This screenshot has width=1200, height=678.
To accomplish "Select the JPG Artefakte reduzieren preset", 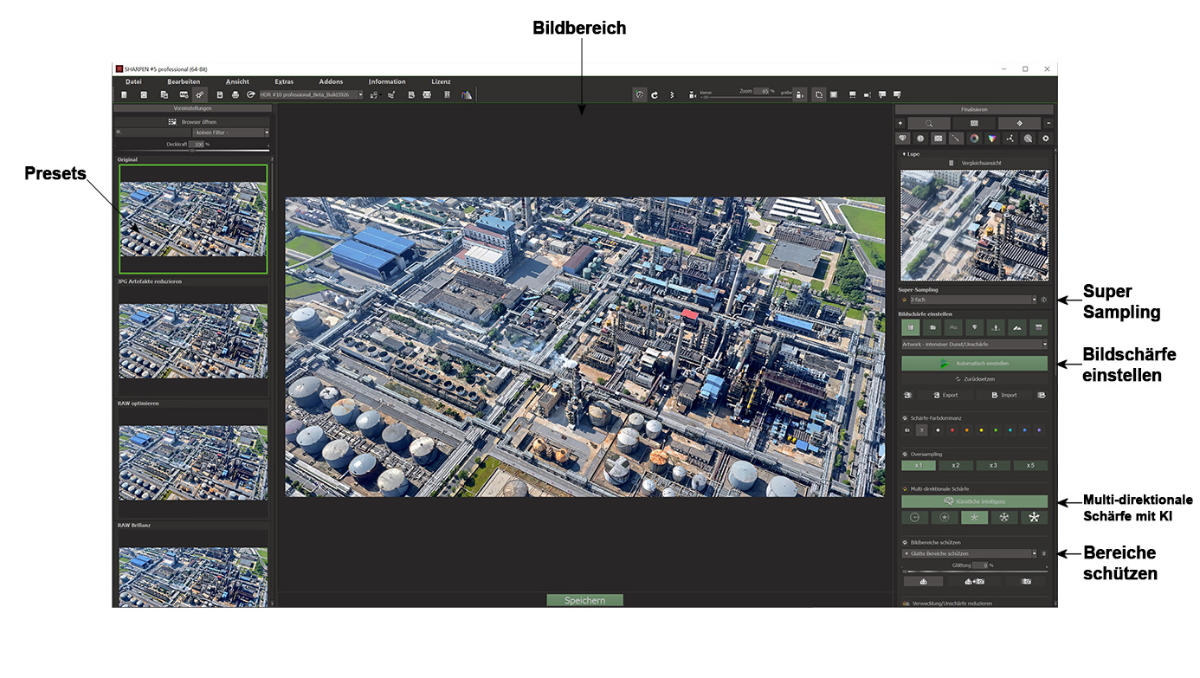I will tap(193, 340).
